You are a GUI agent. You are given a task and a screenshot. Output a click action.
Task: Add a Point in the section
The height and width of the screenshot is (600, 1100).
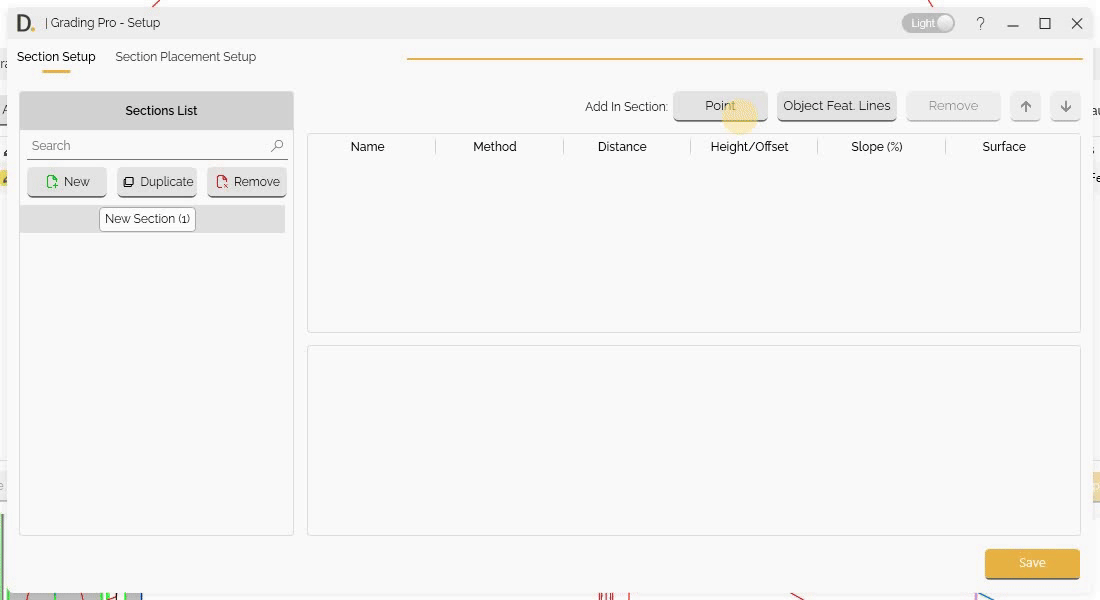720,106
